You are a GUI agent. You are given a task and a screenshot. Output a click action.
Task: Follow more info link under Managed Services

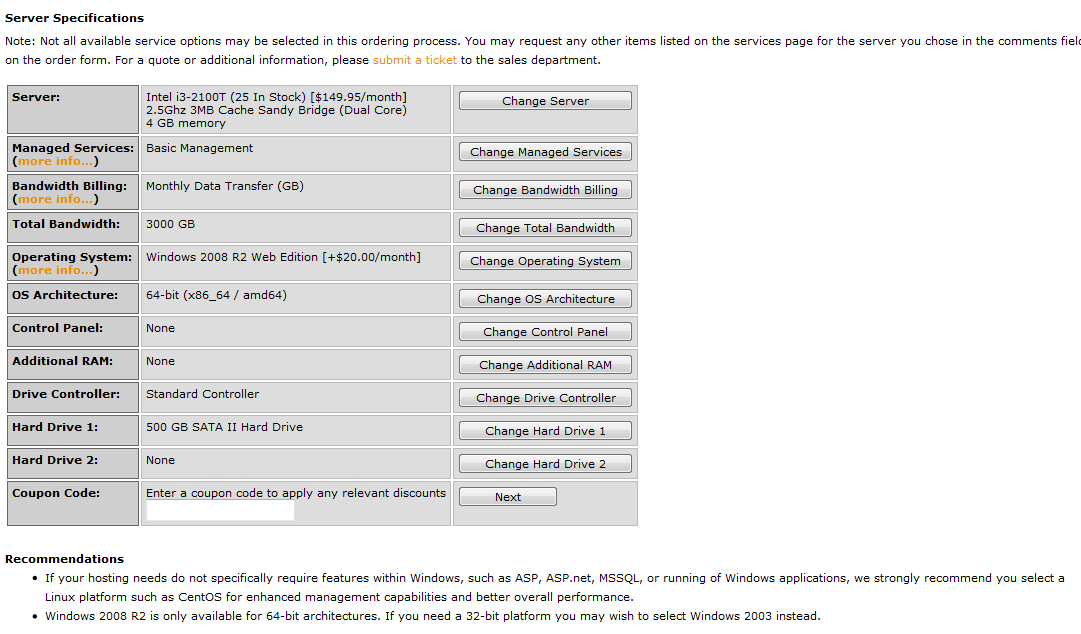(x=56, y=161)
